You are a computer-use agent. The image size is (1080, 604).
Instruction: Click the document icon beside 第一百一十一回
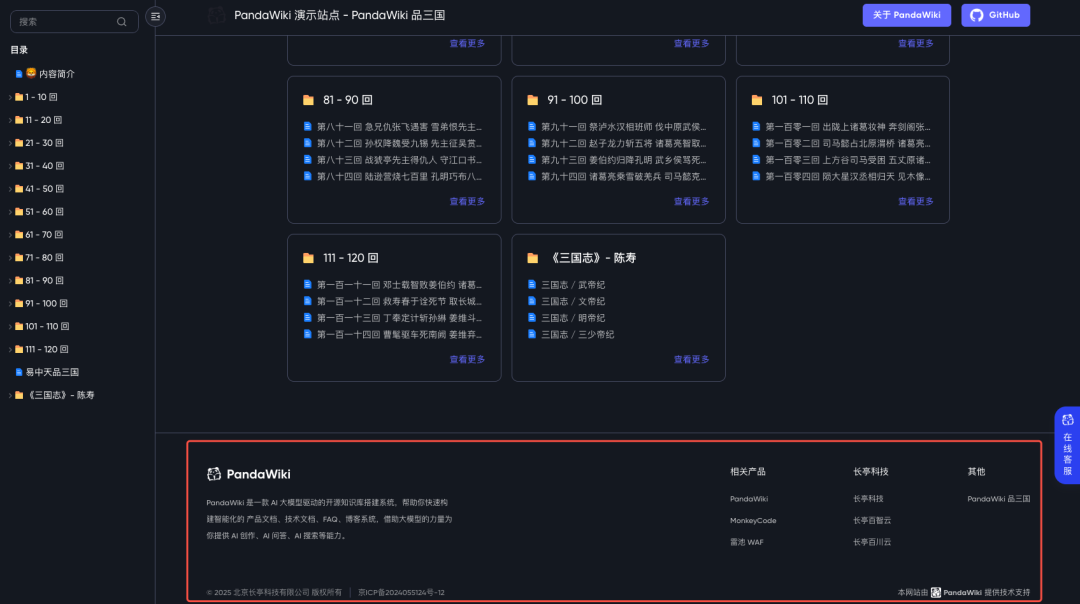click(306, 284)
